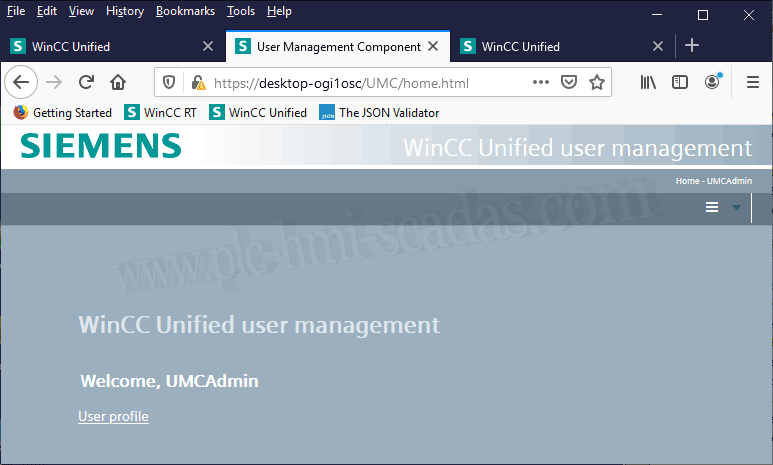Expand the UMC hamburger menu

712,207
